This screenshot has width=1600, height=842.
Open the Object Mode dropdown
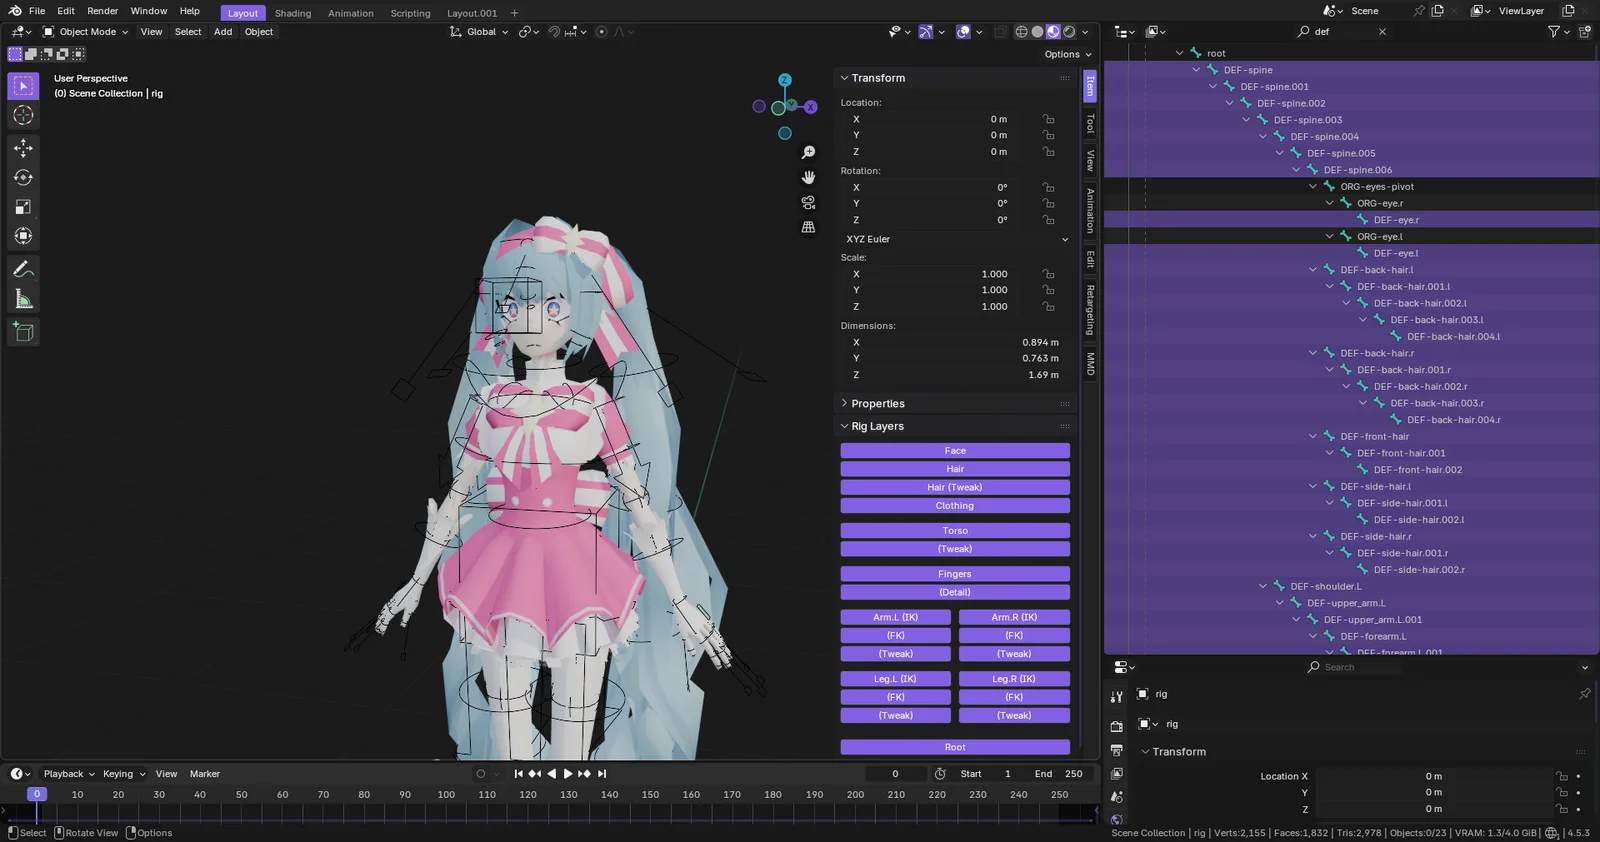pos(85,32)
